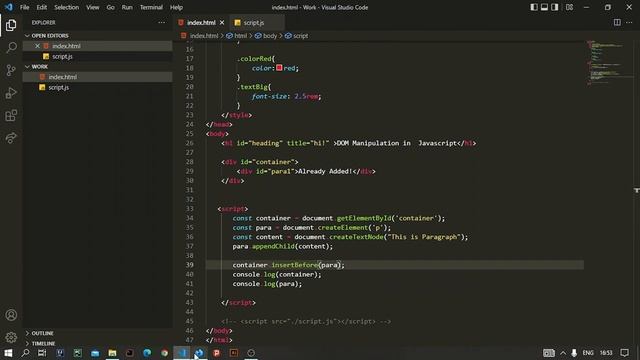
Task: Open the index.html breadcrumb dropdown
Action: (200, 36)
